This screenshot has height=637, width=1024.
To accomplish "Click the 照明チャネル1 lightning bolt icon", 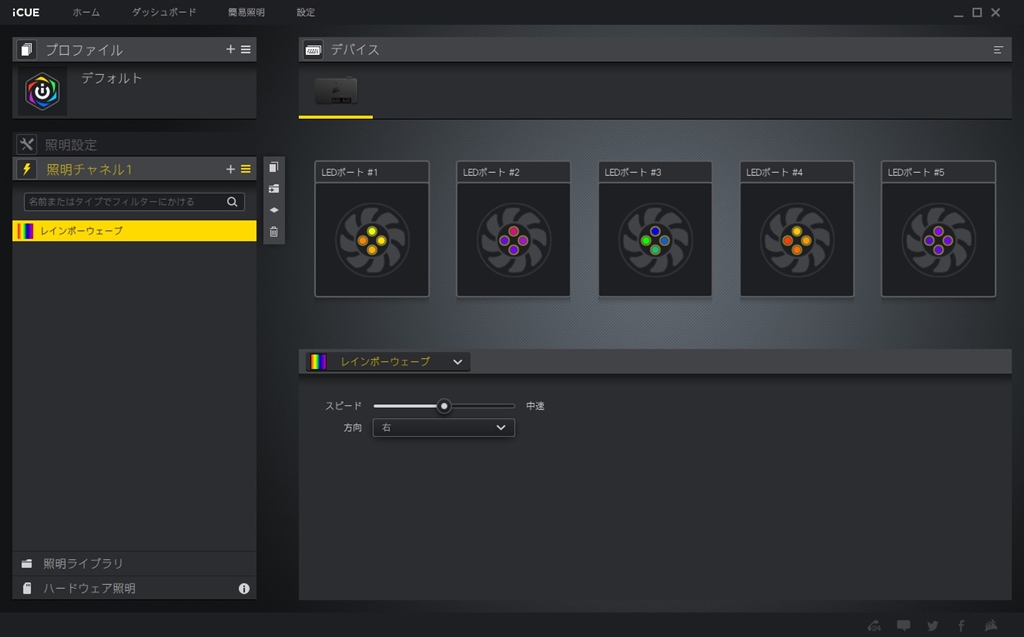I will pos(27,169).
